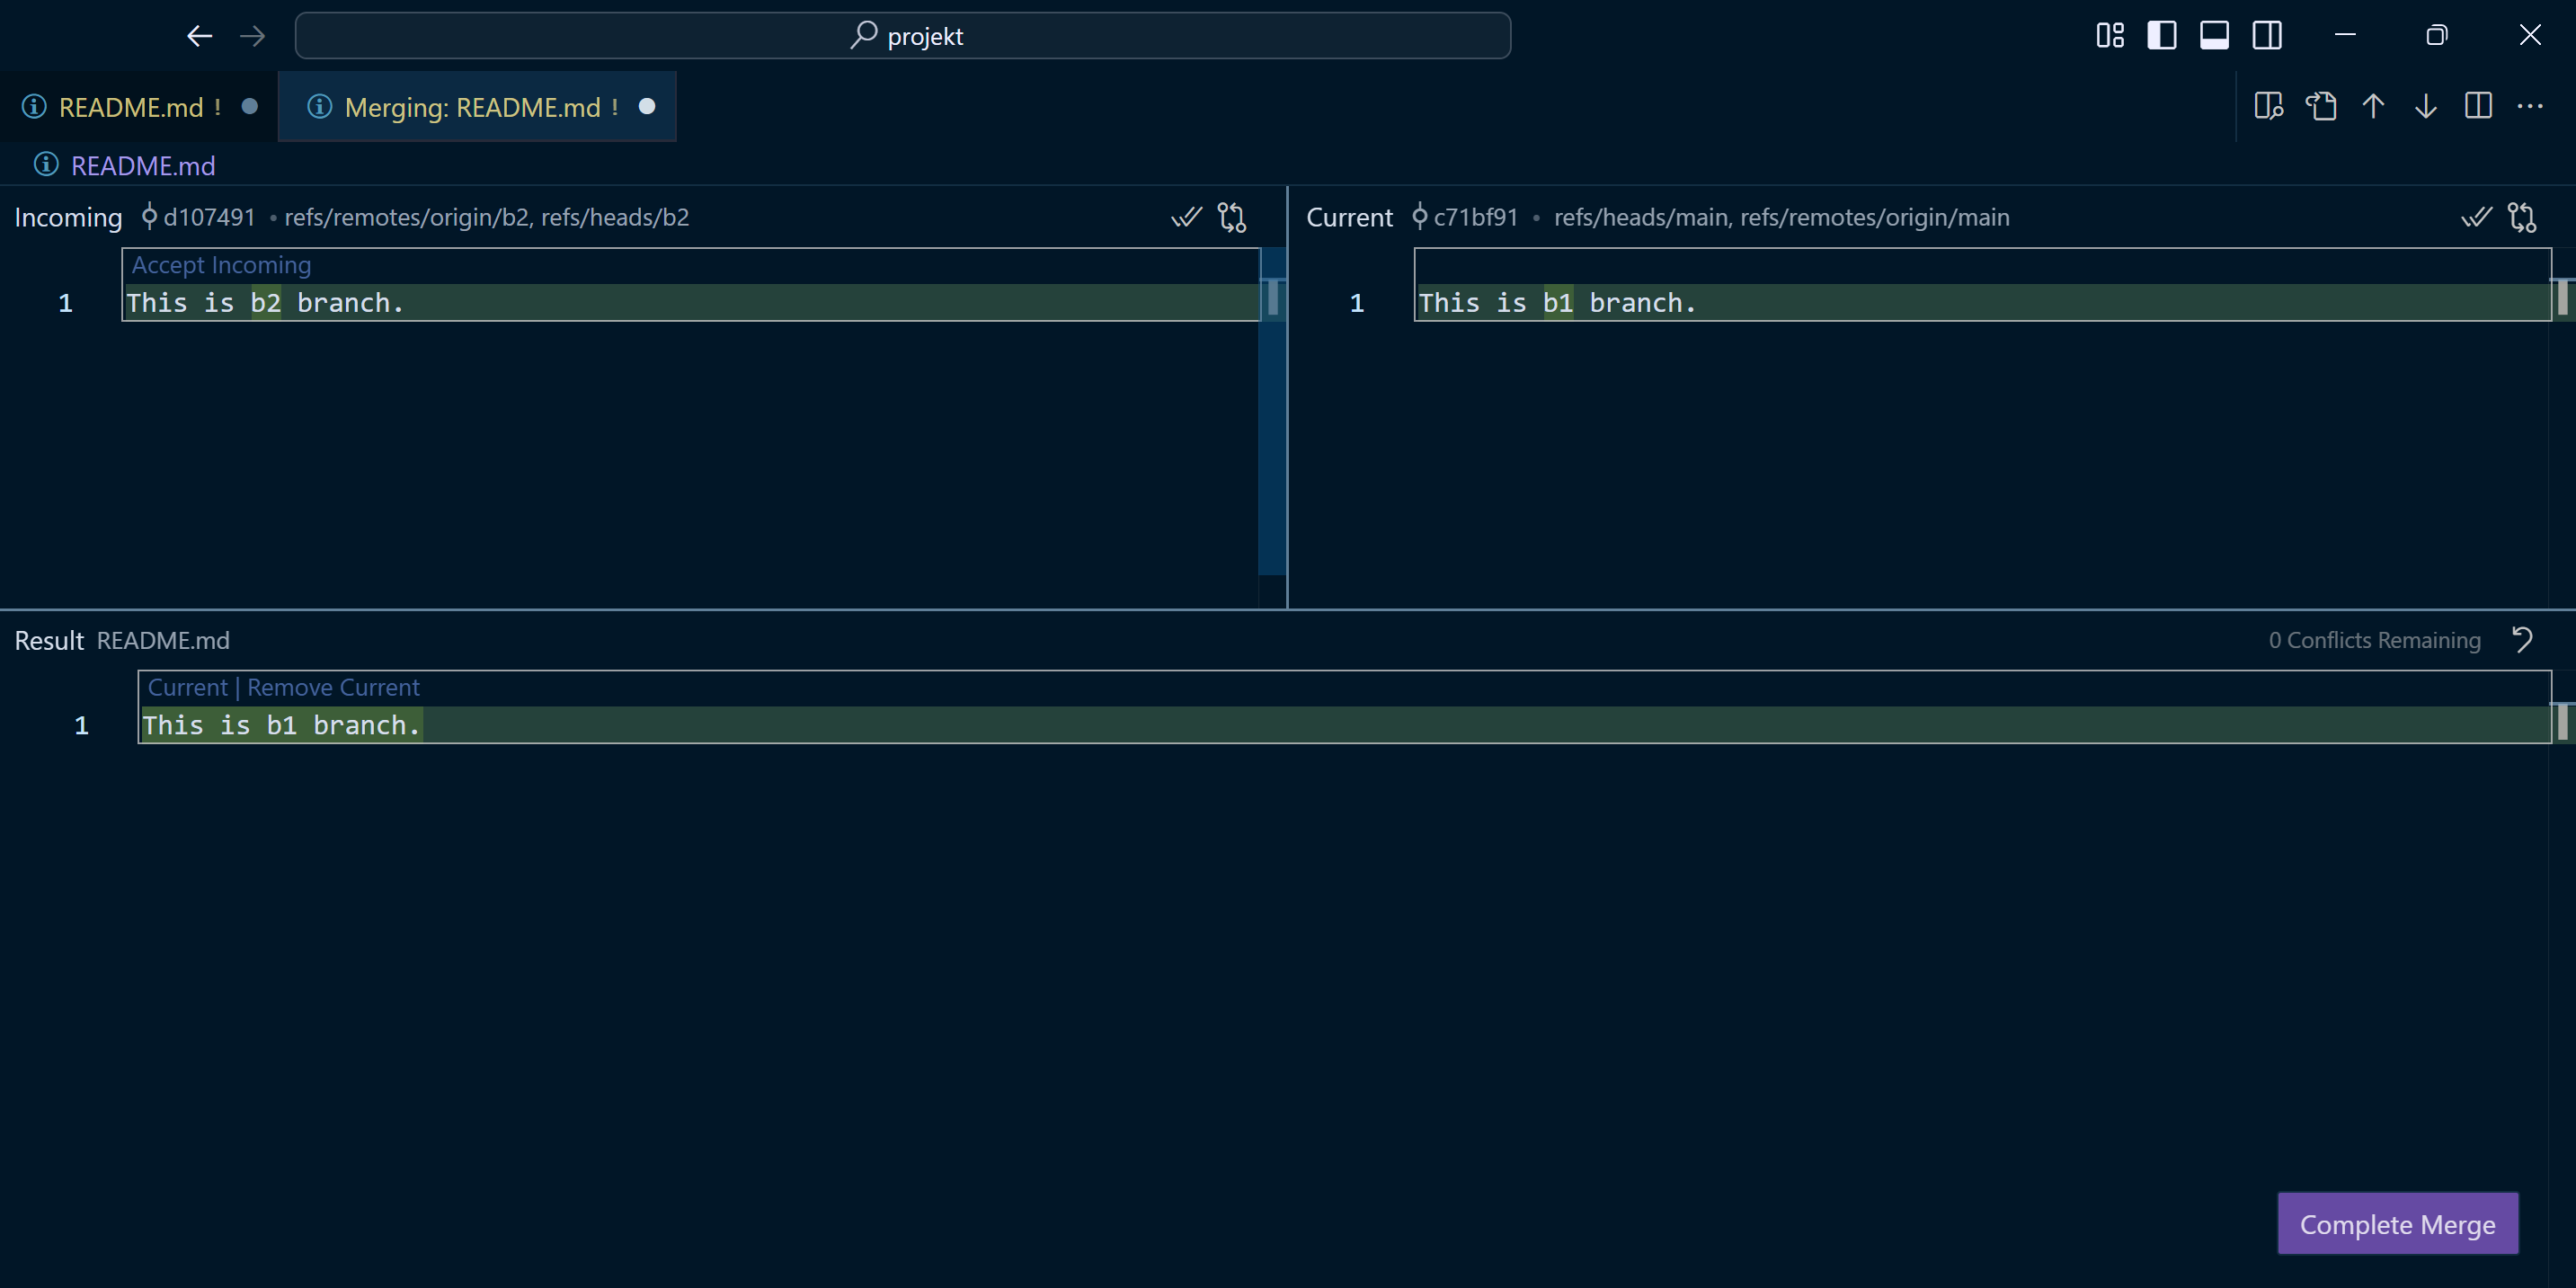This screenshot has width=2576, height=1288.
Task: Click Complete Merge button
Action: coord(2399,1222)
